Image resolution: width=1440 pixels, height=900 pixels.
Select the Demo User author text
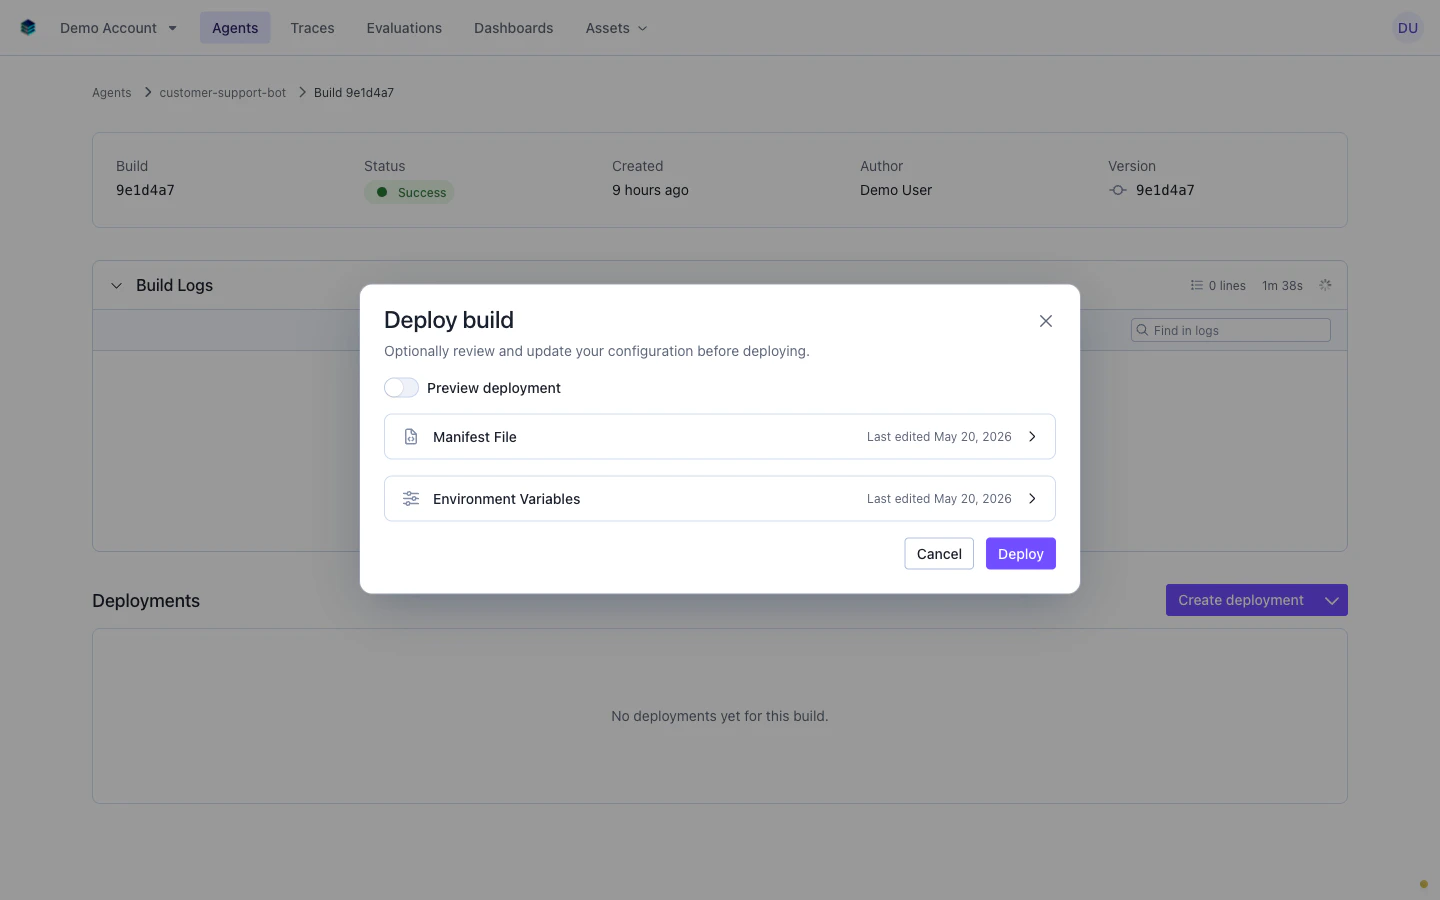pos(896,190)
